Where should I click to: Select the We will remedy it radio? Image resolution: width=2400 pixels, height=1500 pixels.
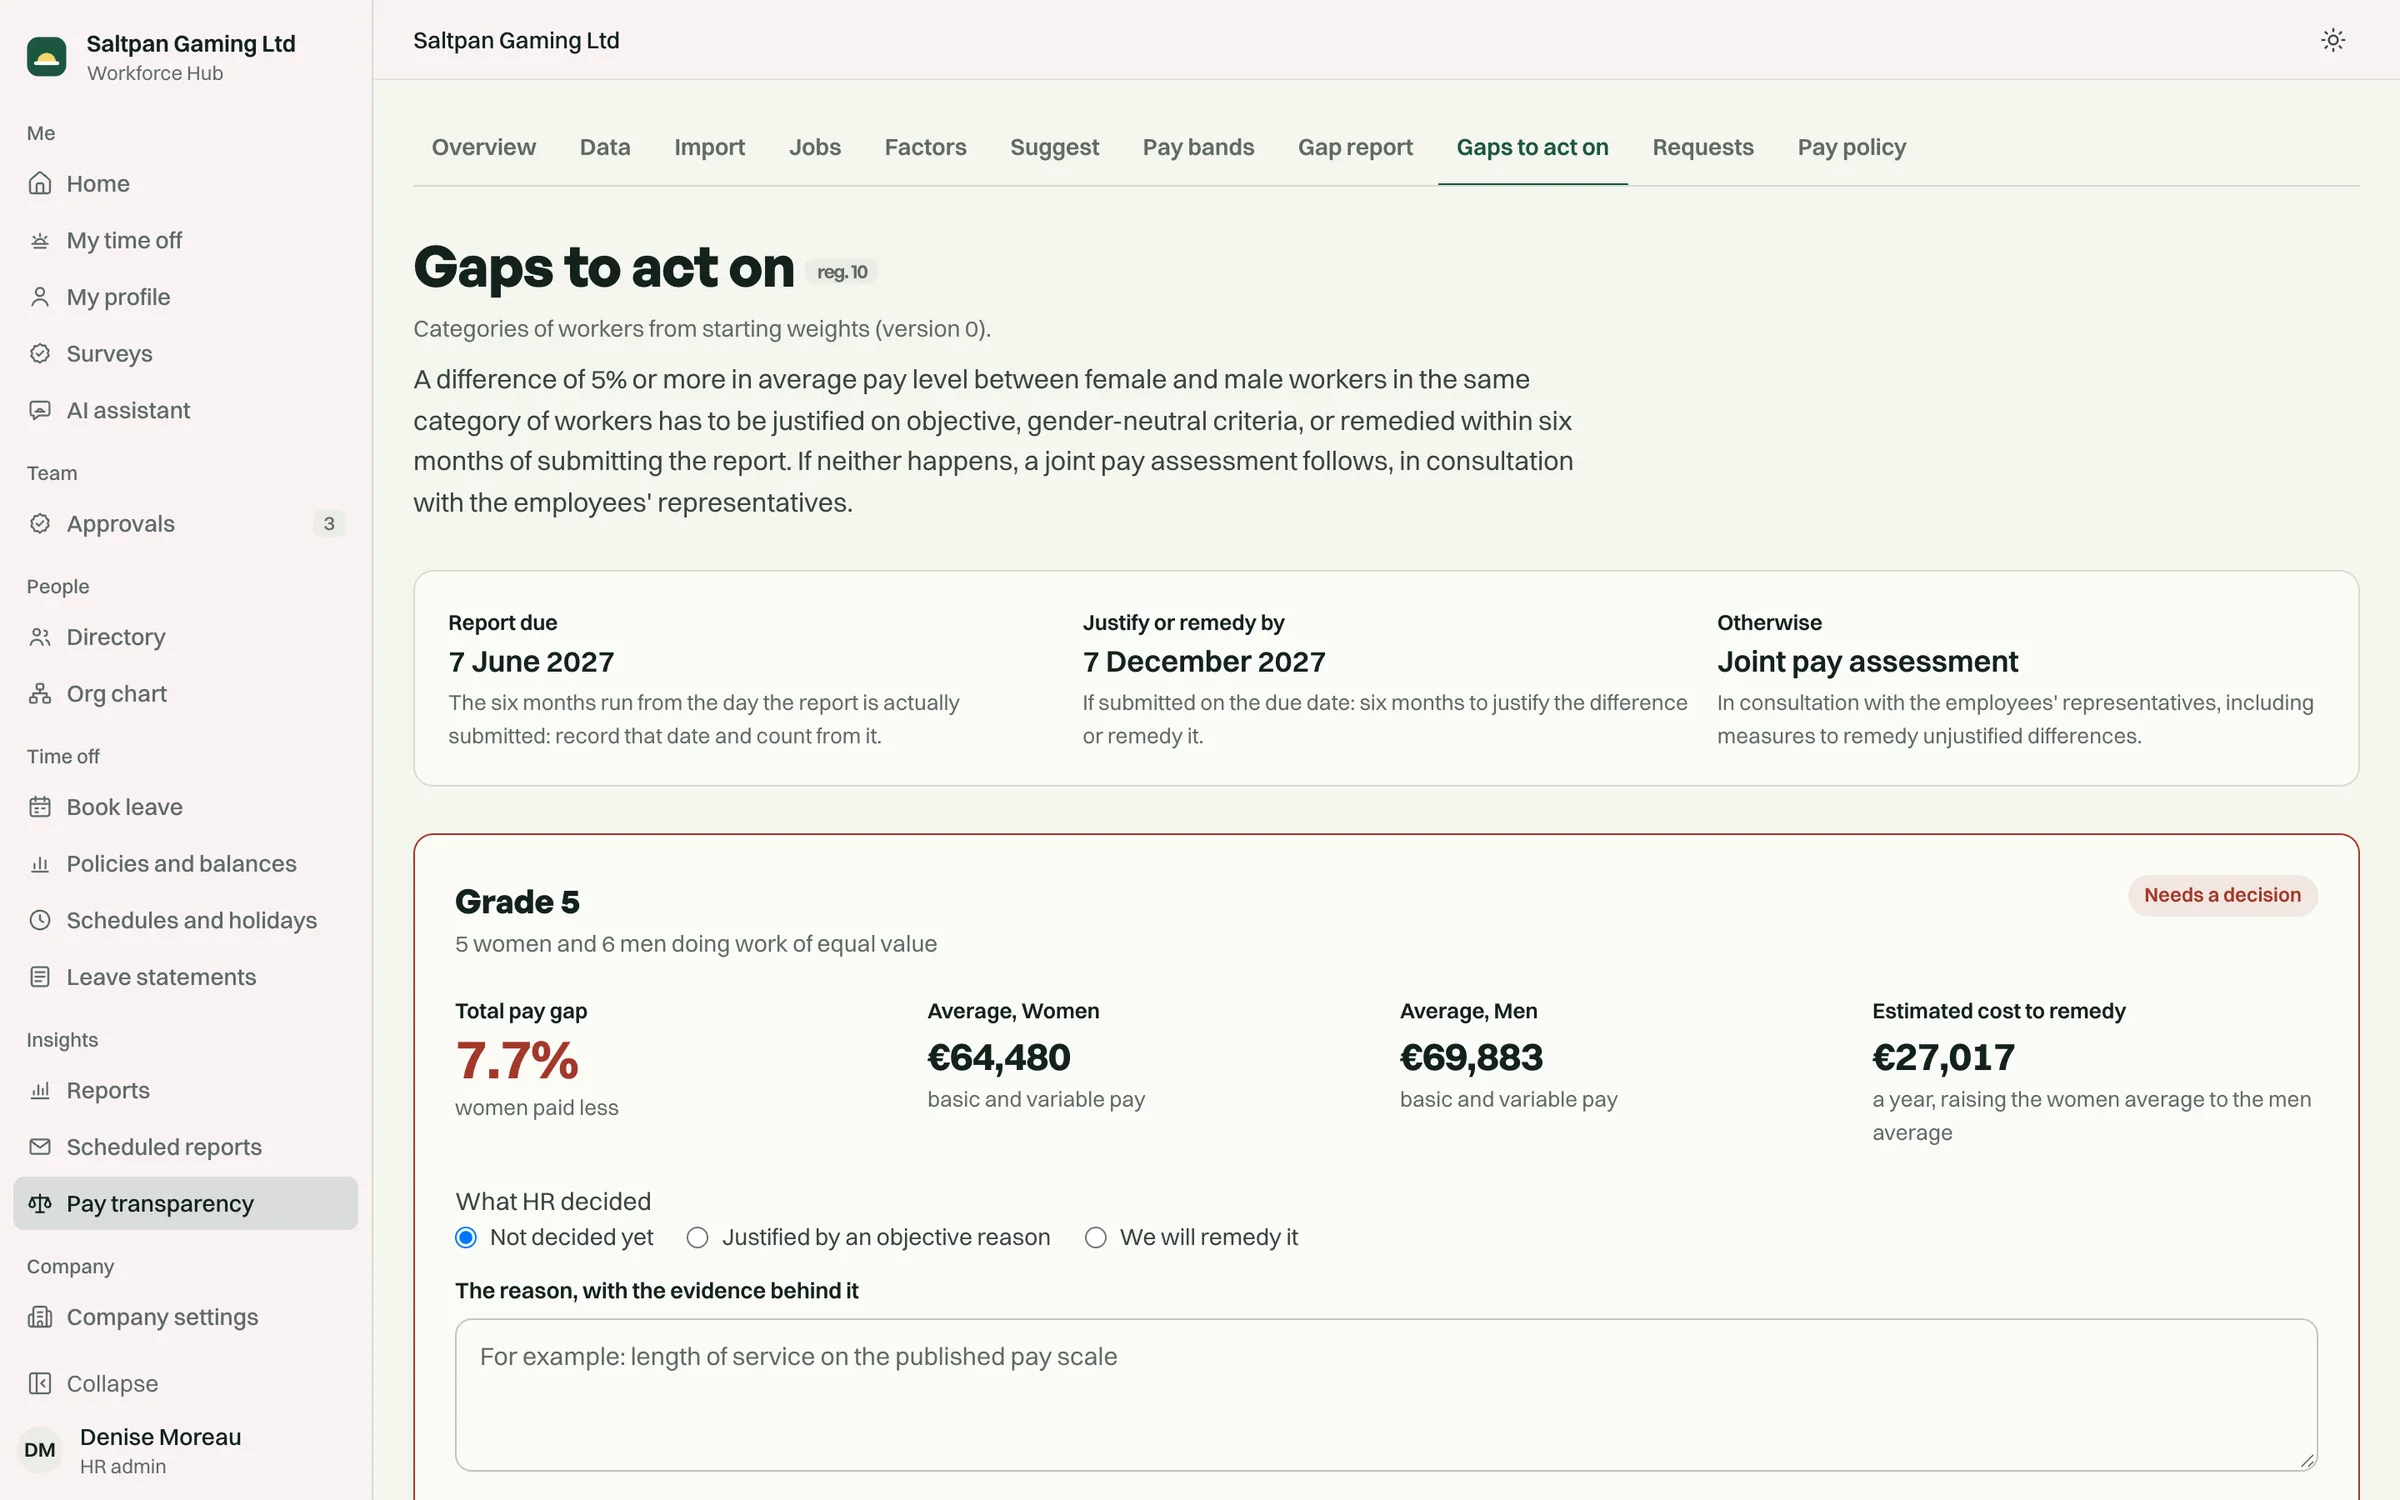click(1096, 1237)
